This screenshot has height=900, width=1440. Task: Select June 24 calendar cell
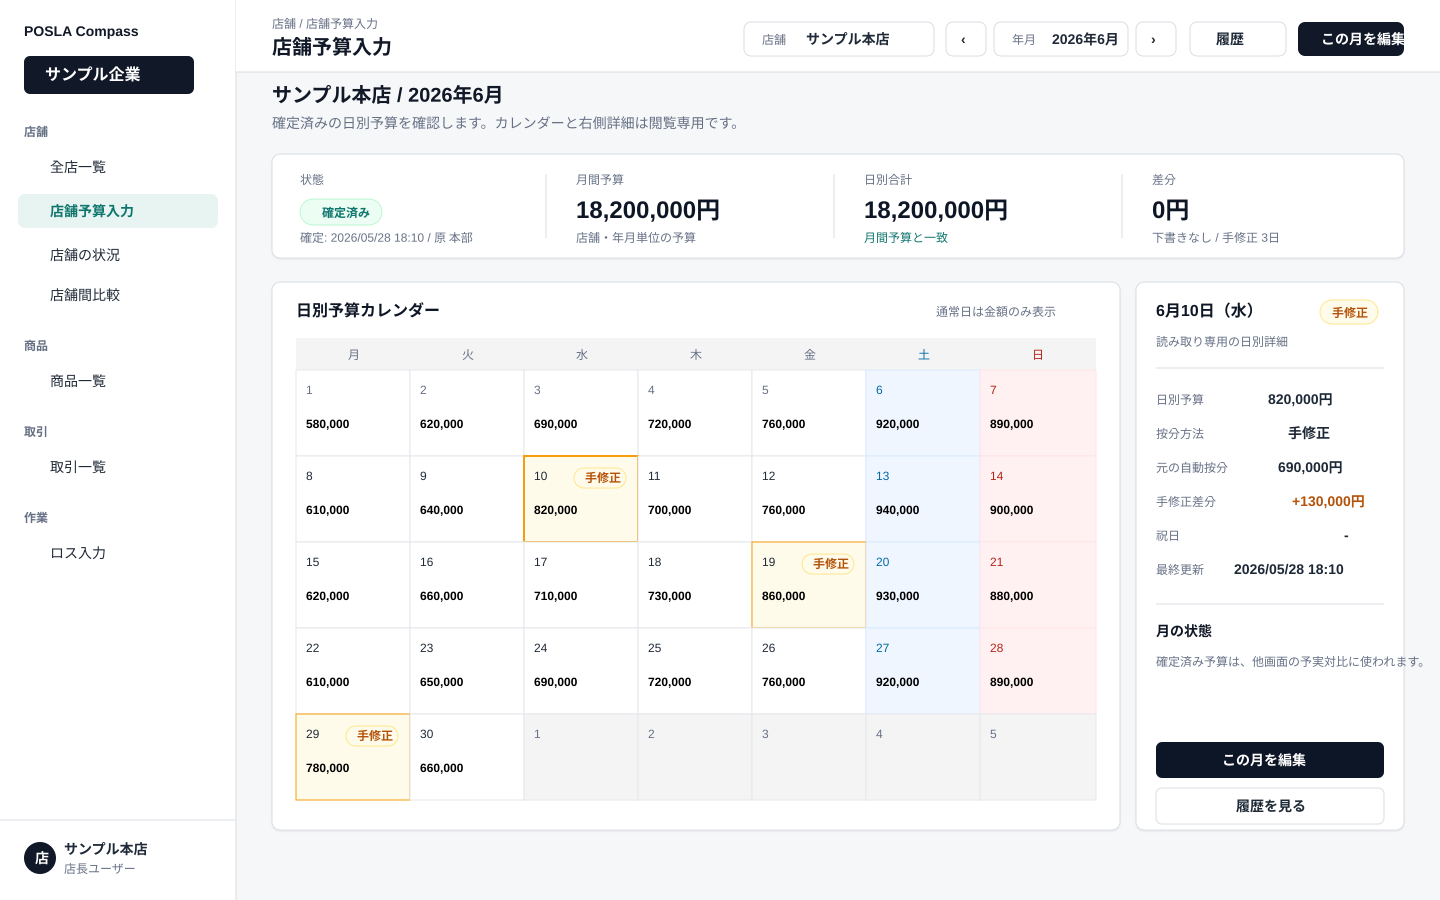581,671
